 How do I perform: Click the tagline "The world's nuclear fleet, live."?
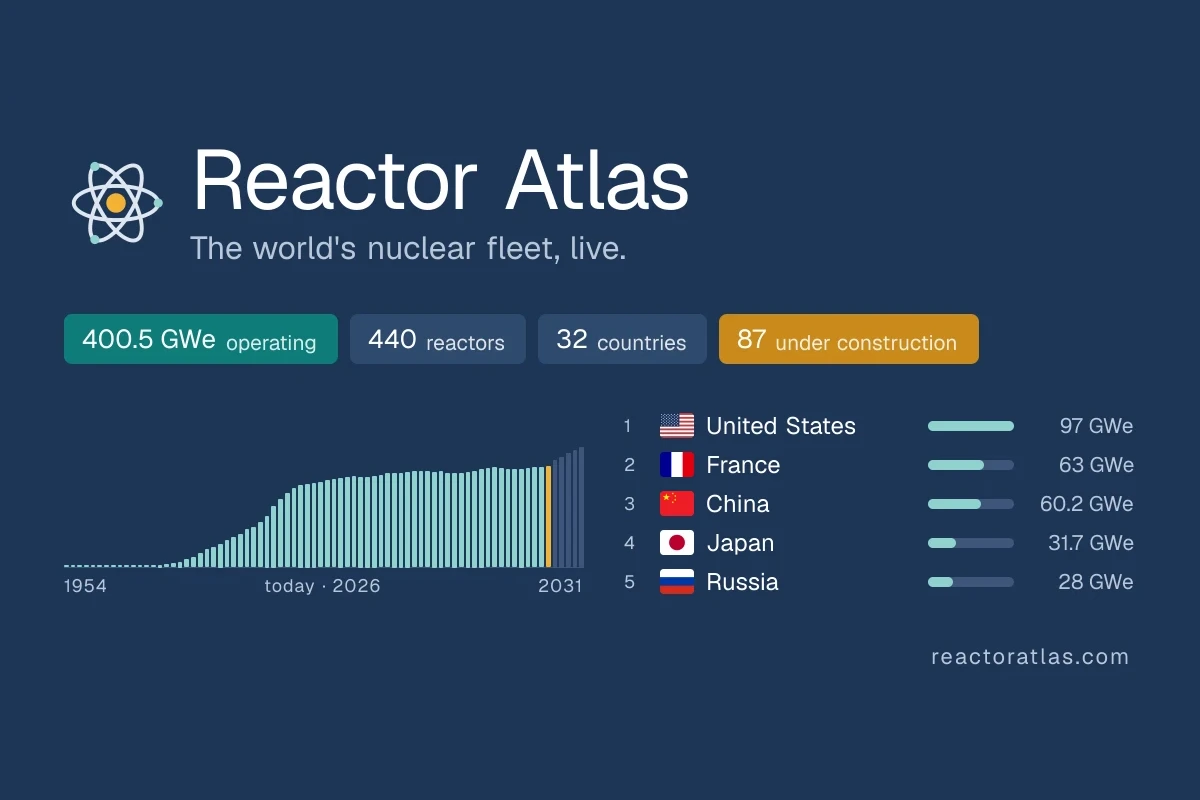click(x=408, y=248)
